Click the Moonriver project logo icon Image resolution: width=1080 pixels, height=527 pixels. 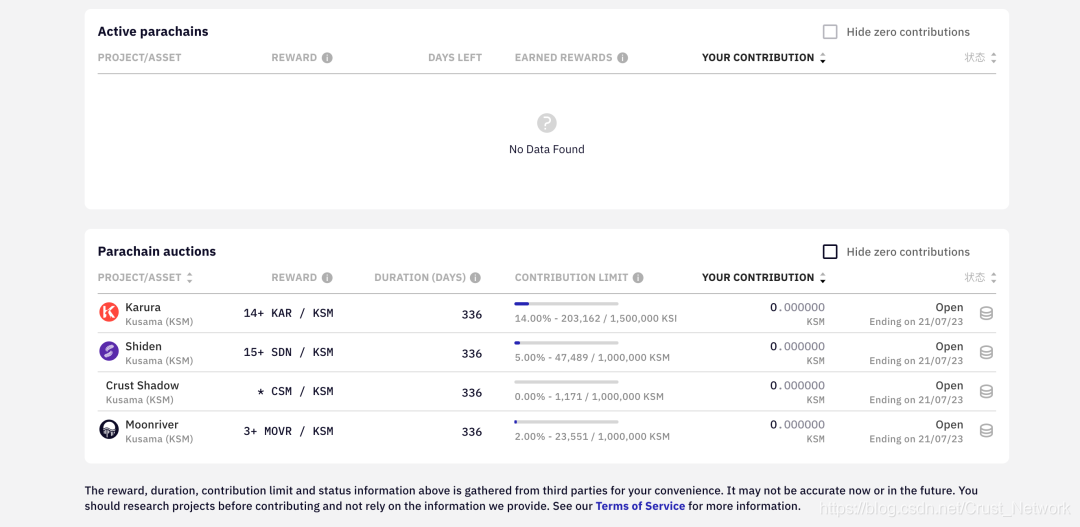pos(109,430)
